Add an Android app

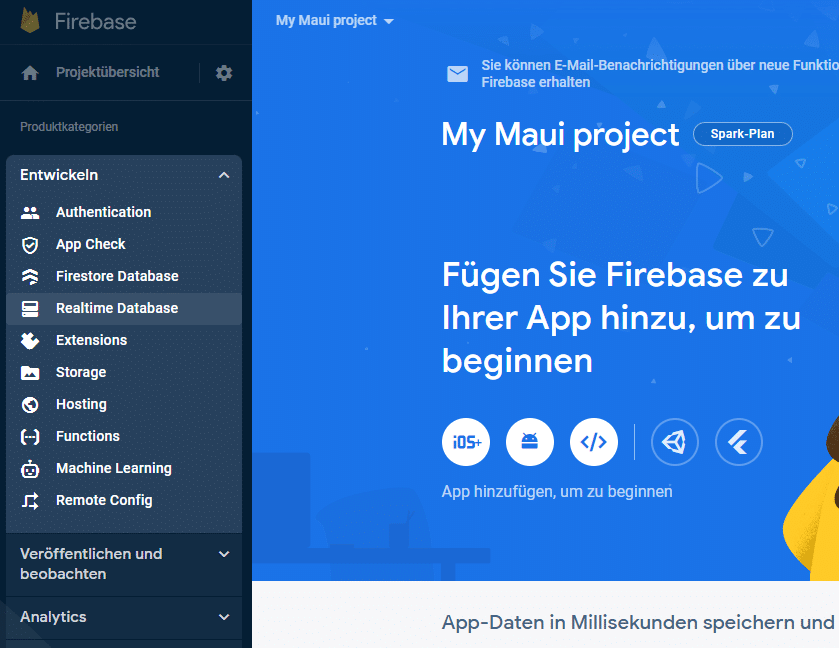[x=530, y=442]
